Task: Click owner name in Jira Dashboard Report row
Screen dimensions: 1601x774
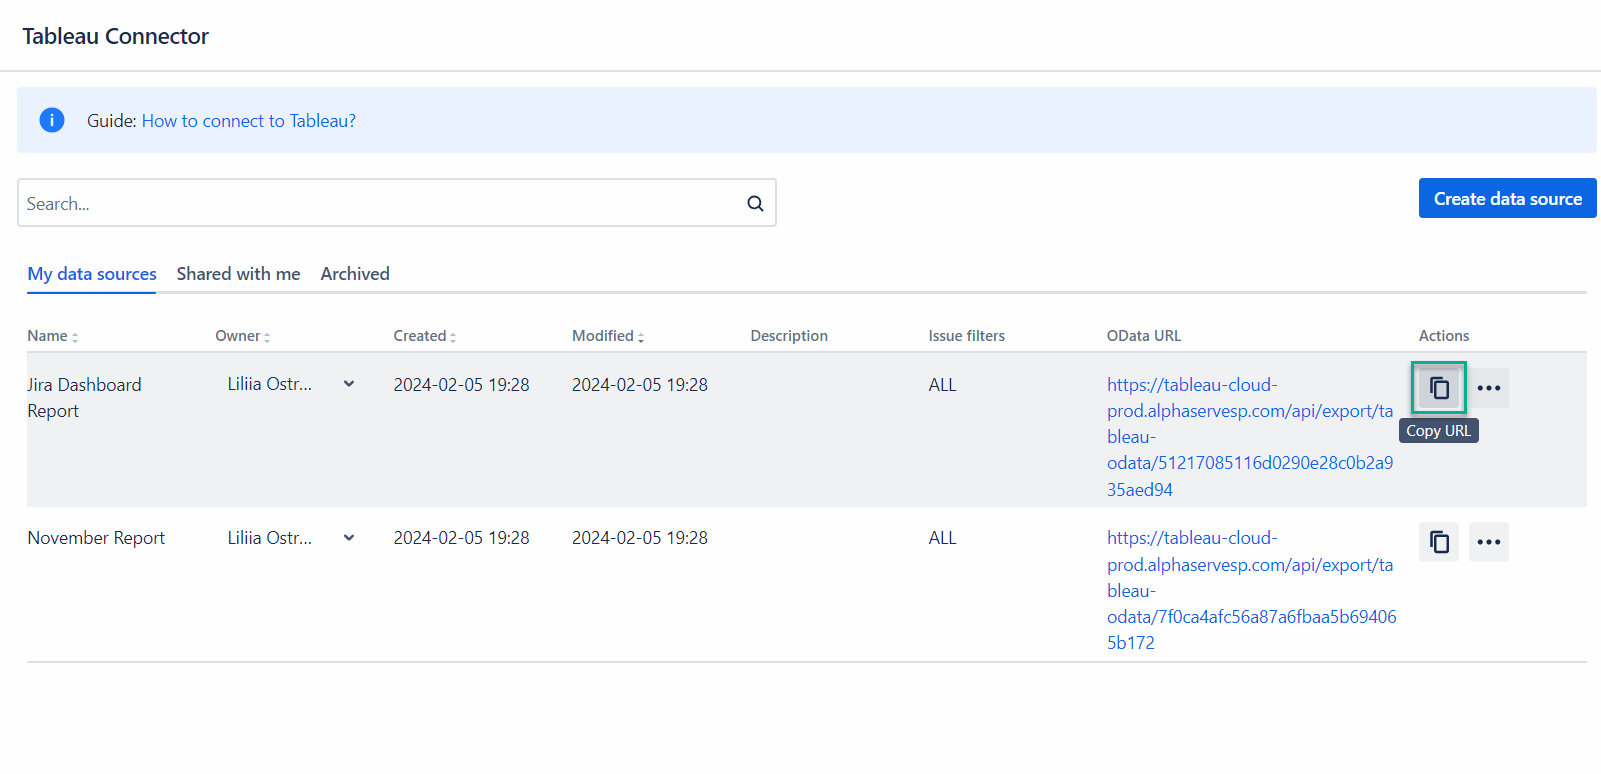Action: [x=269, y=384]
